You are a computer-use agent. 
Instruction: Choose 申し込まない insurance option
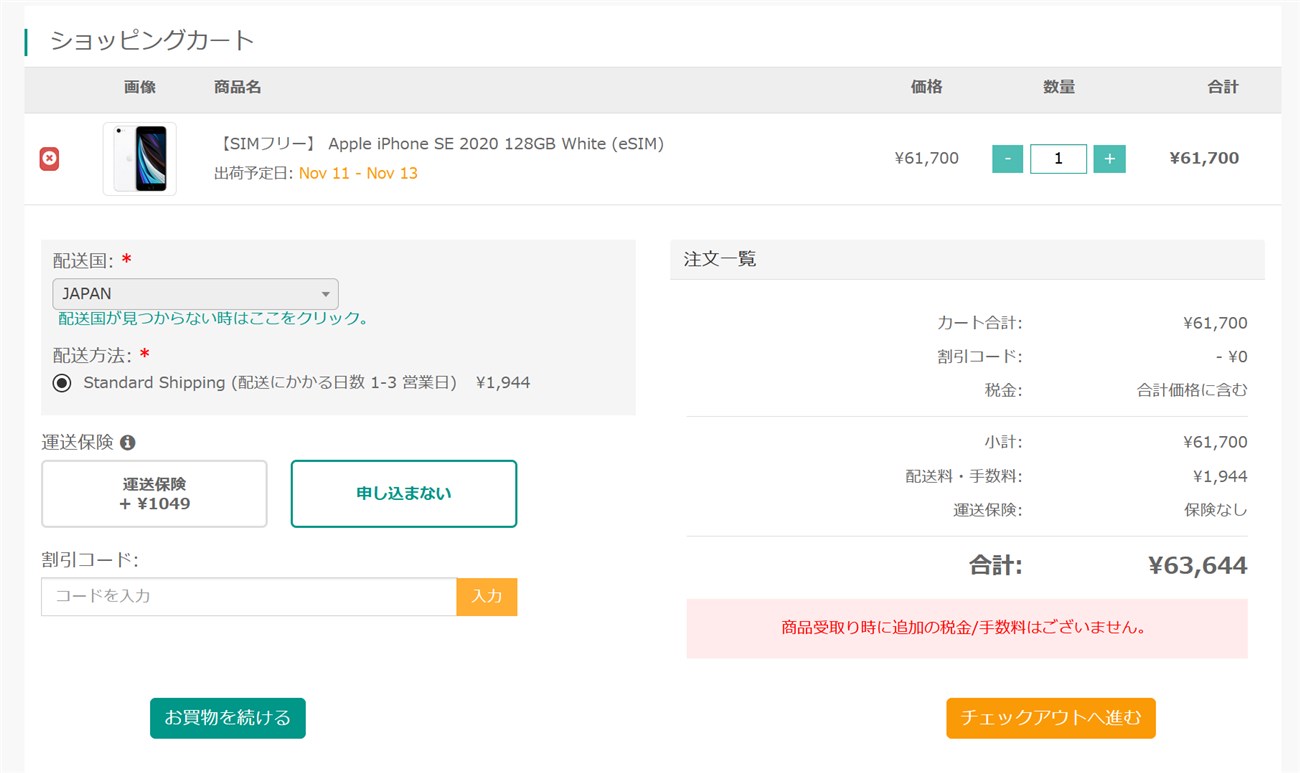pos(404,494)
